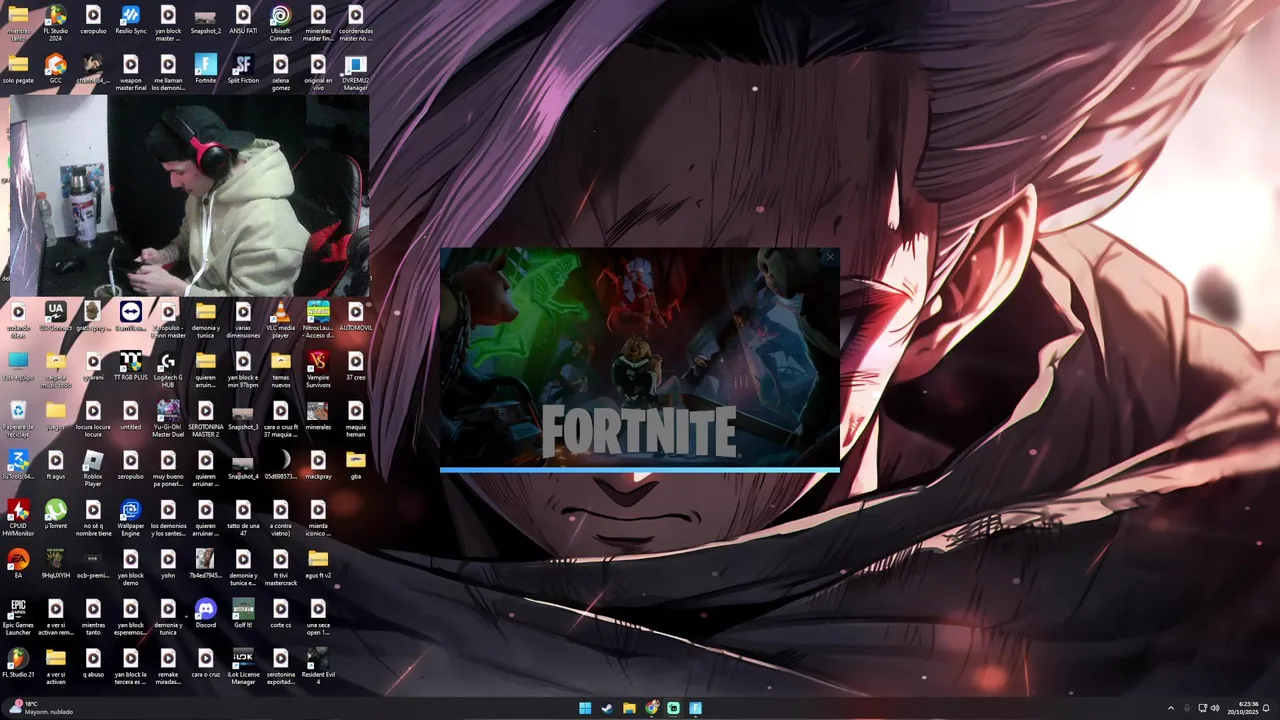This screenshot has width=1280, height=720.
Task: Open File Explorer from the taskbar
Action: tap(629, 708)
